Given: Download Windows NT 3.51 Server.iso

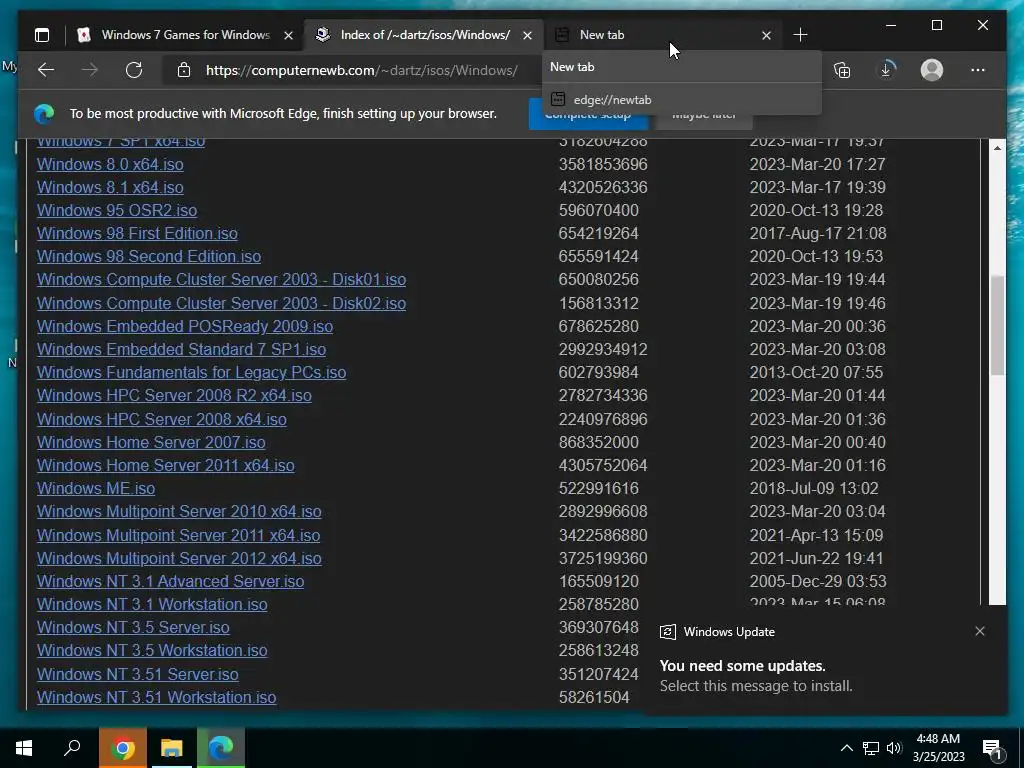Looking at the screenshot, I should coord(138,674).
